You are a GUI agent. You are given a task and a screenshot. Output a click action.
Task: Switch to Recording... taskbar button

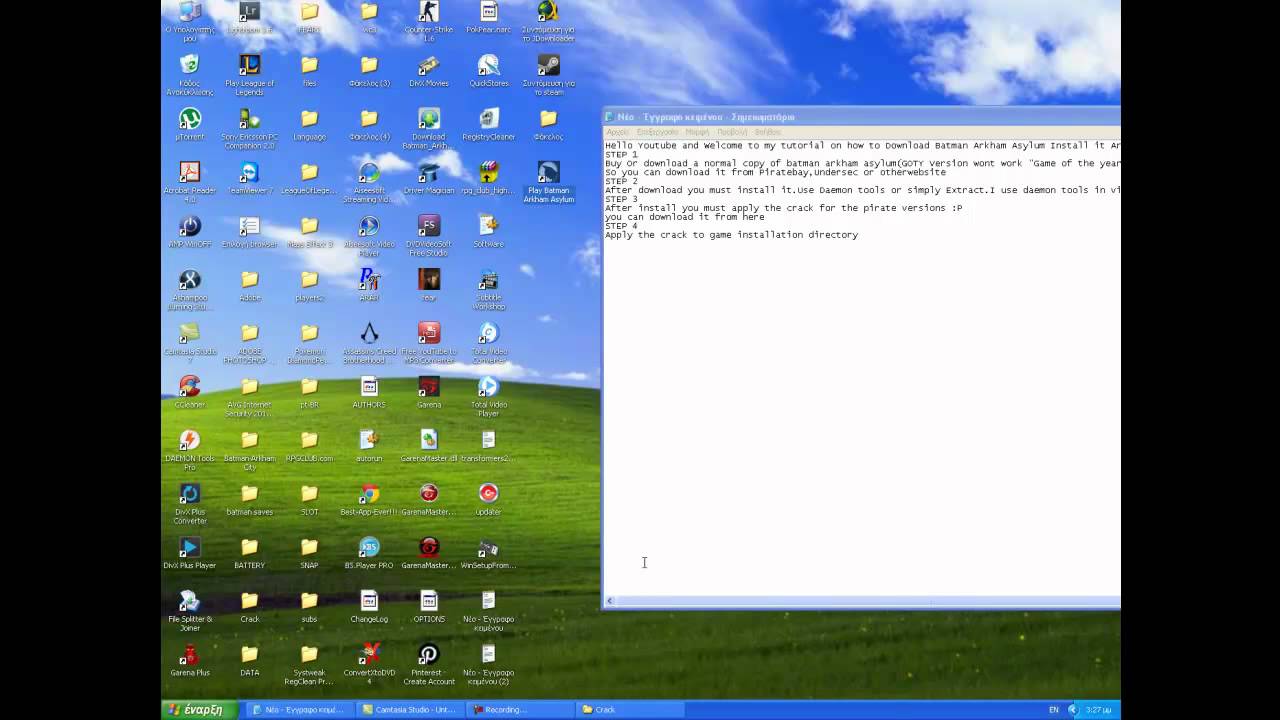tap(520, 710)
